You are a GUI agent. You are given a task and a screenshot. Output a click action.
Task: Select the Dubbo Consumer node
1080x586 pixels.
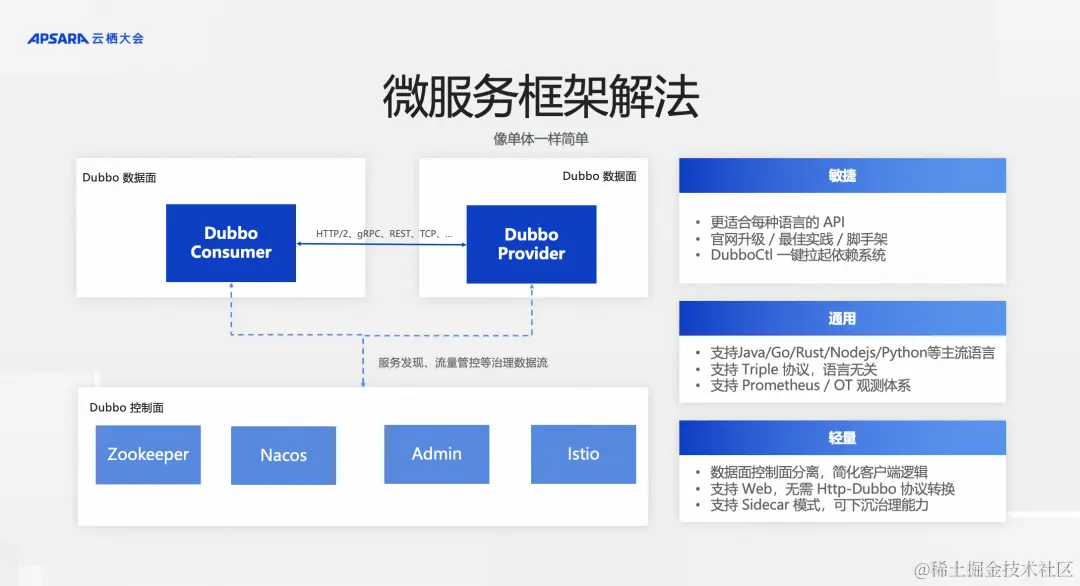coord(231,243)
